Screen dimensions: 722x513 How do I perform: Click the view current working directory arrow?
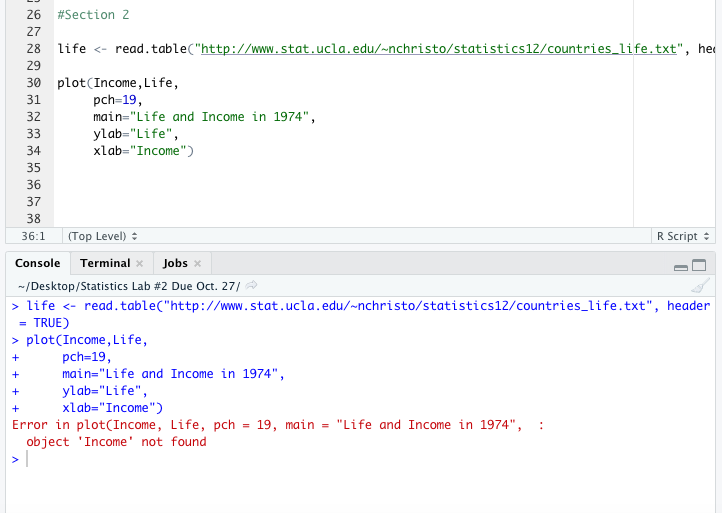point(251,286)
